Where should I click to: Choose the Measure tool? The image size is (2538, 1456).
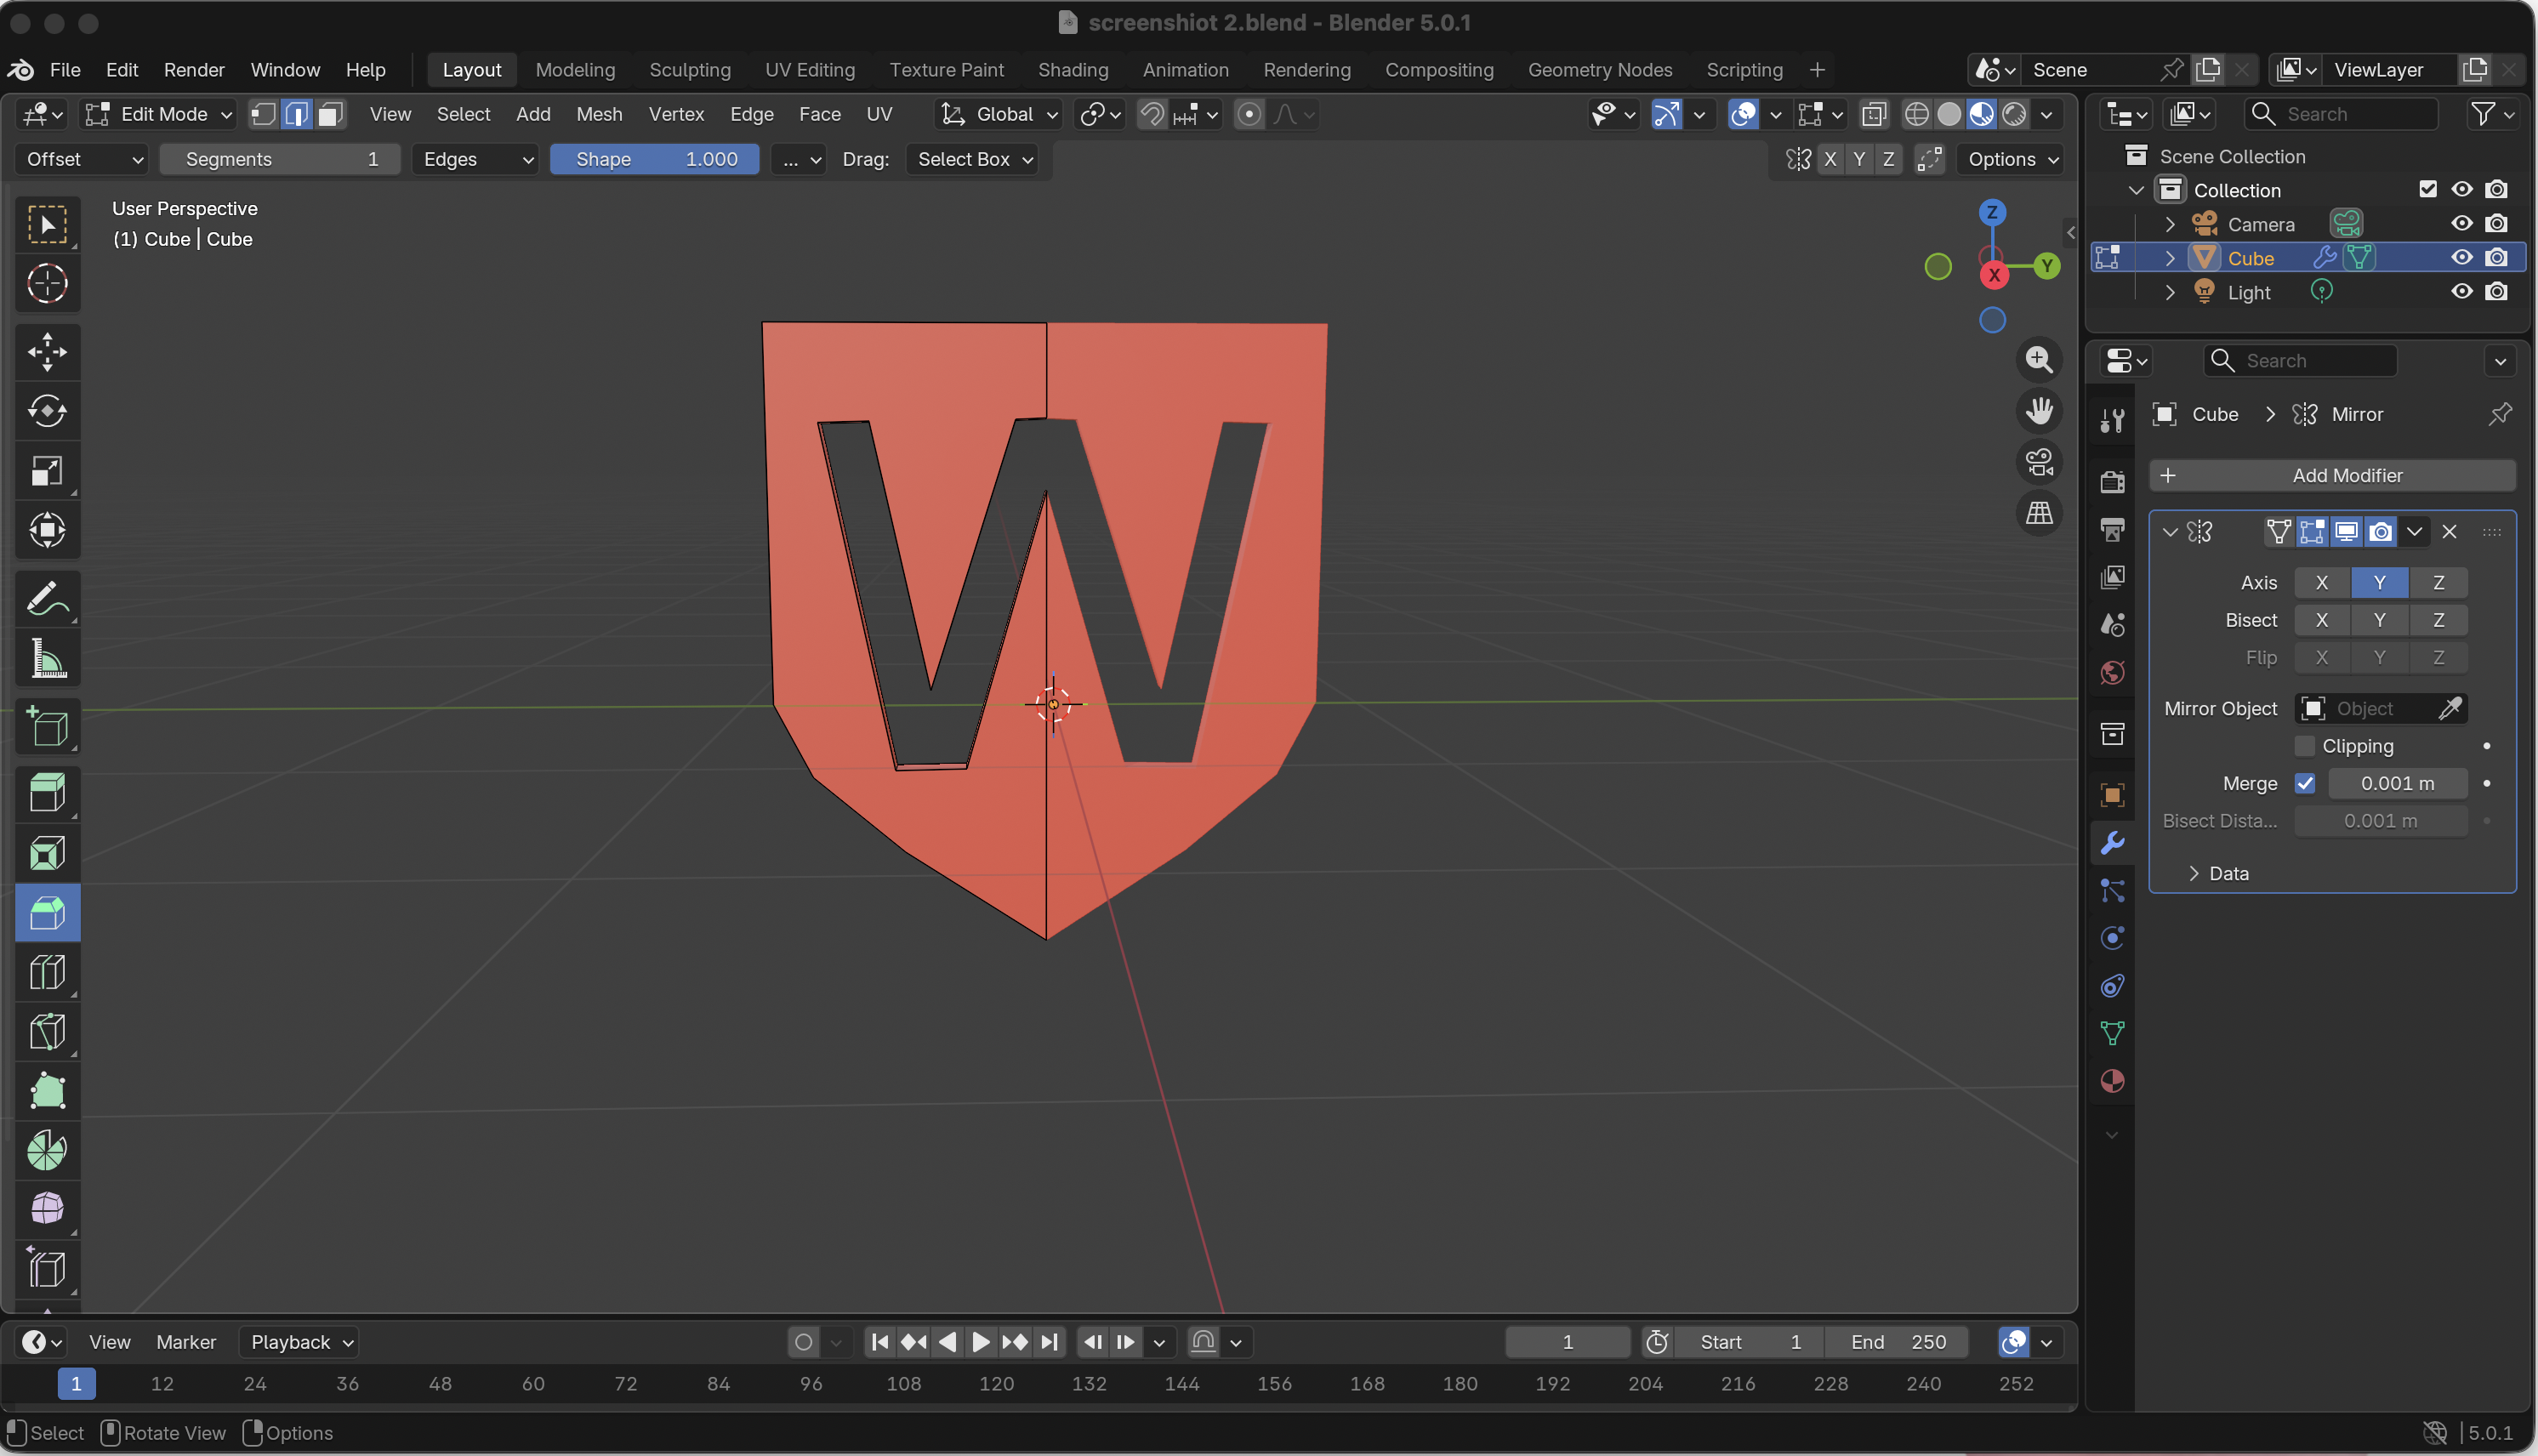(x=47, y=659)
